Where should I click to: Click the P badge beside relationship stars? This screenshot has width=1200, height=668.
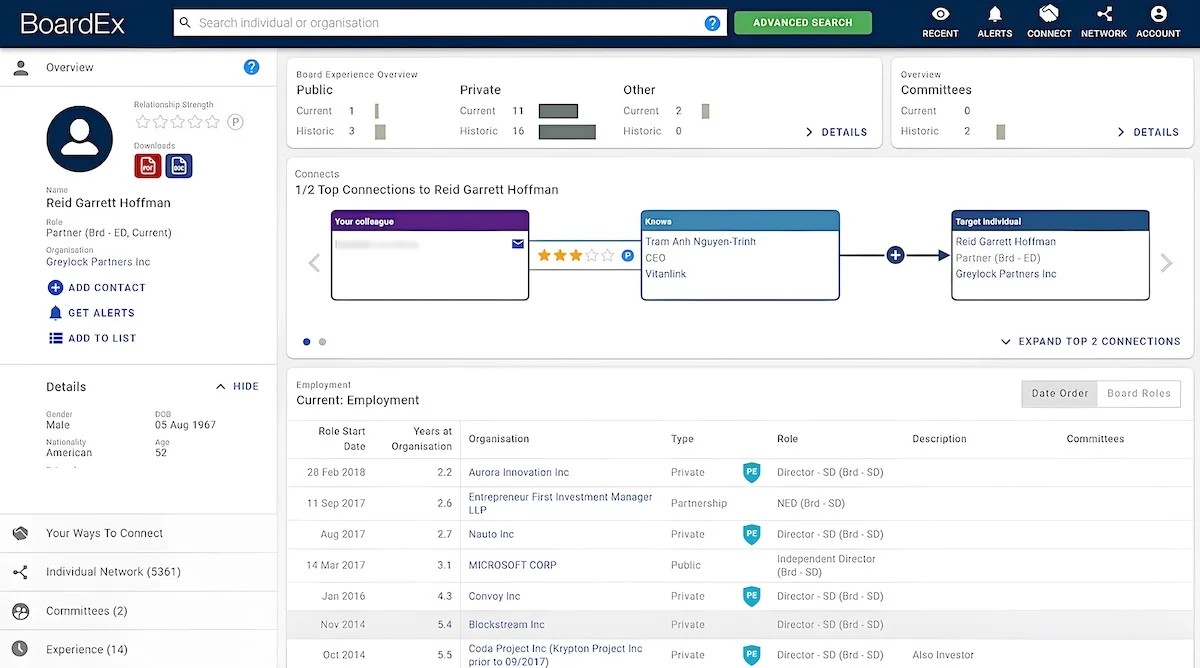[x=235, y=122]
